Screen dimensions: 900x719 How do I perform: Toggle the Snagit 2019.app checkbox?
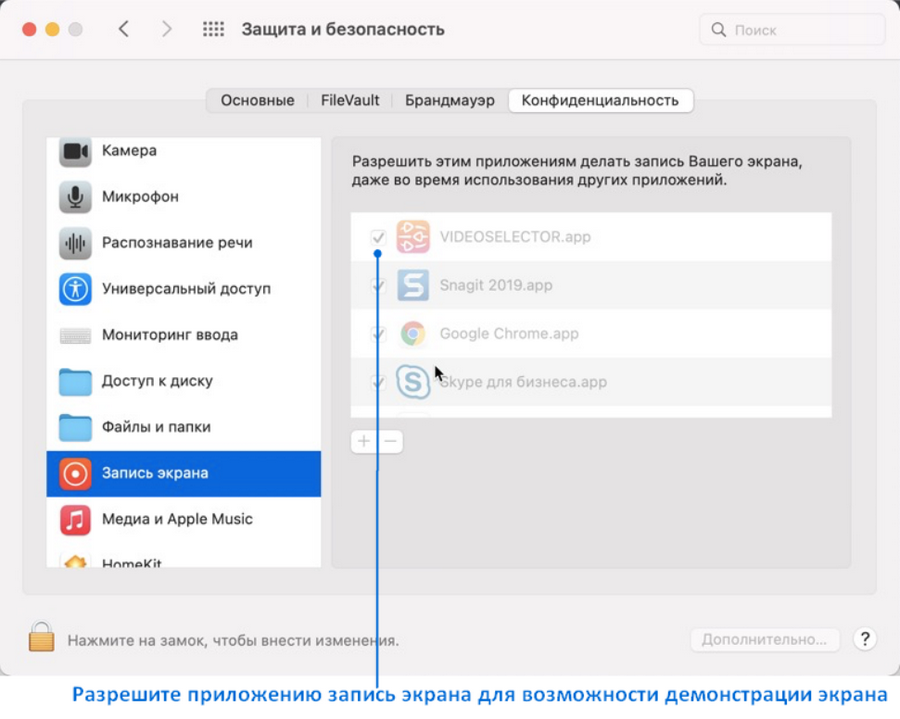pos(378,285)
